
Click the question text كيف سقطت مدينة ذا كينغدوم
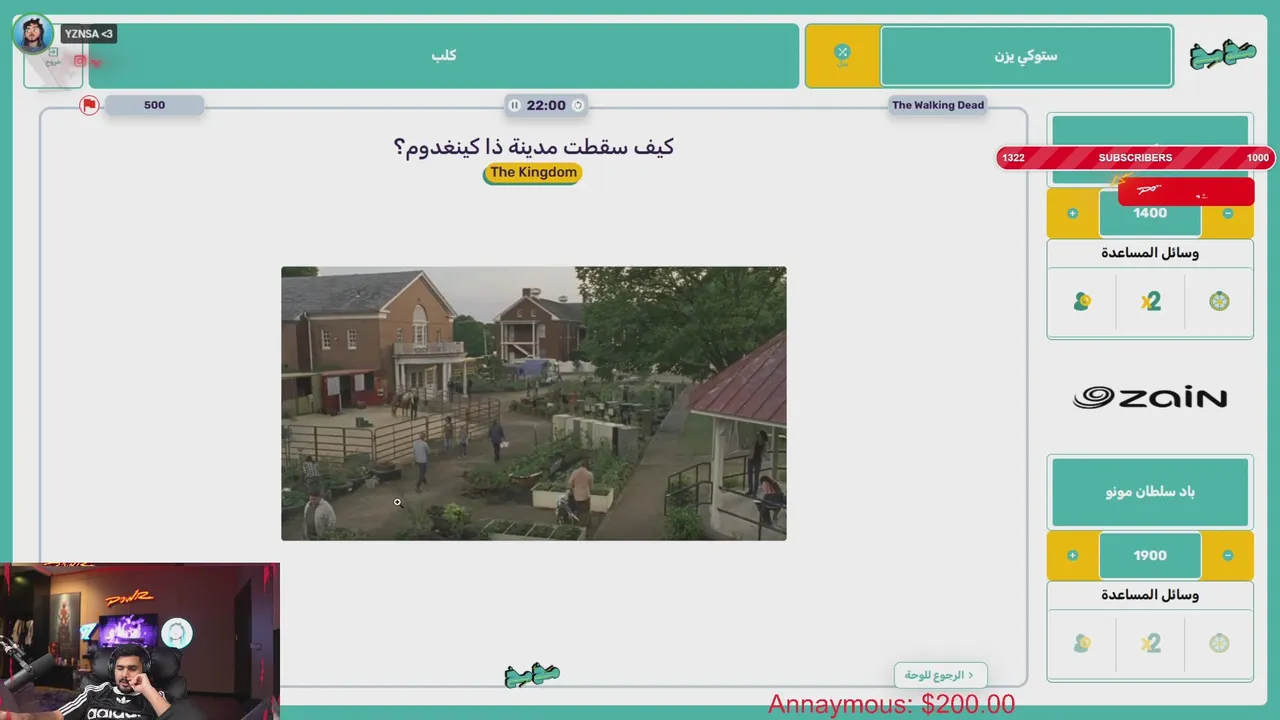pos(534,147)
